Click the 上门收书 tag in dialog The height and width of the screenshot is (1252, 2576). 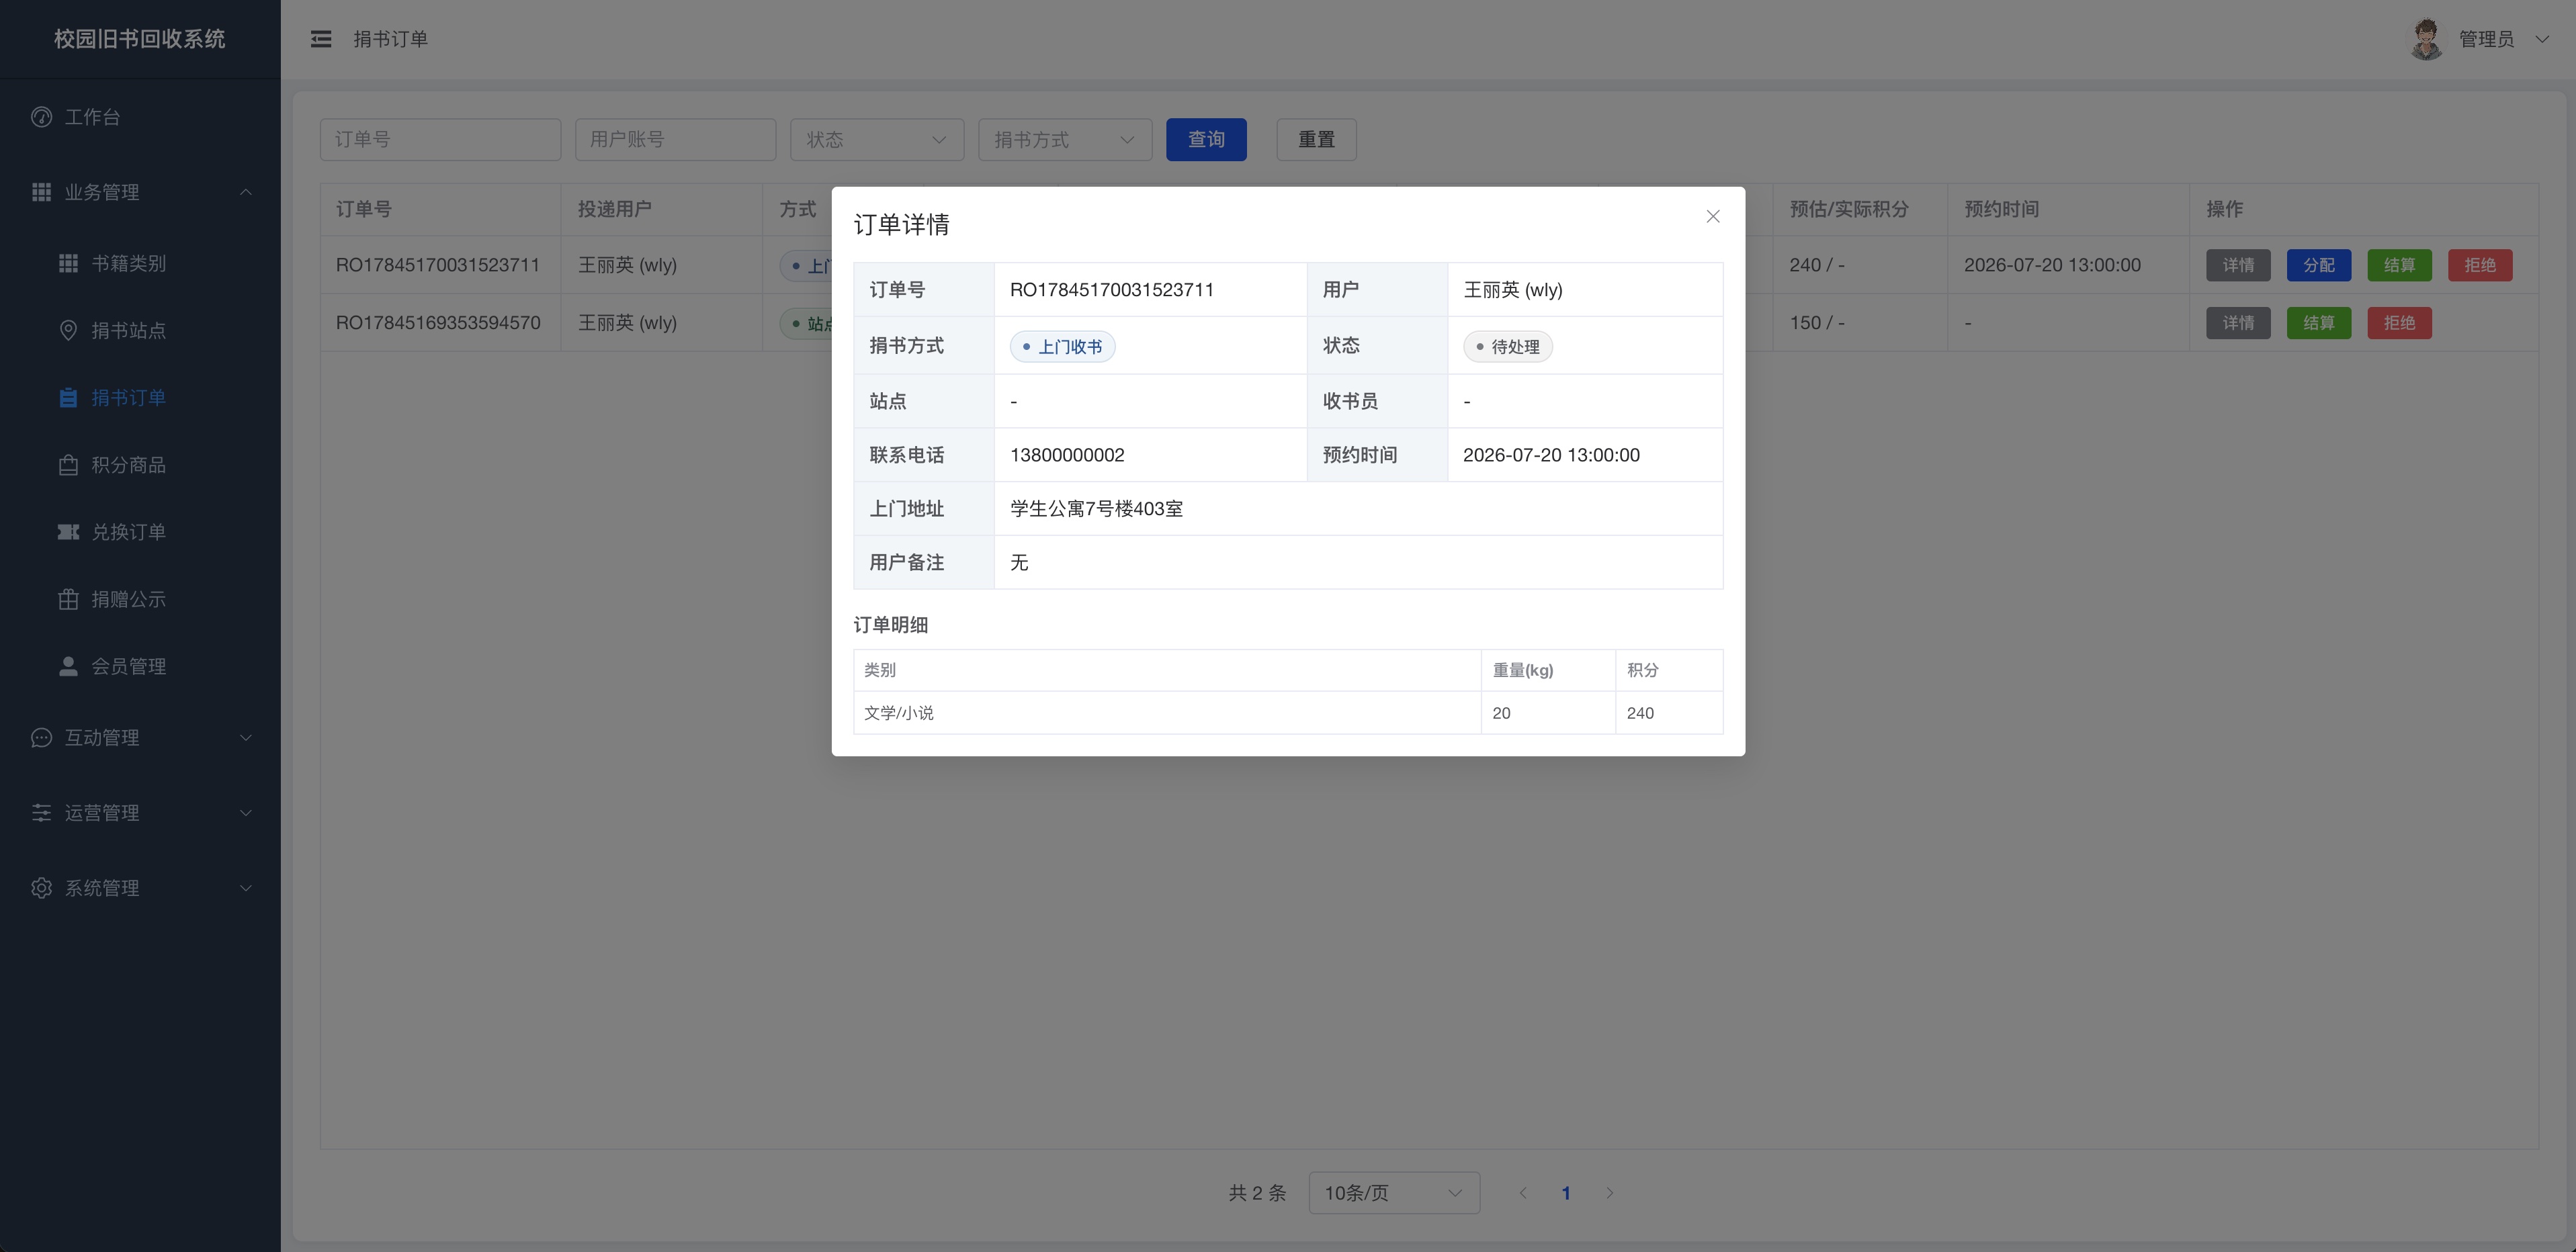(x=1062, y=347)
